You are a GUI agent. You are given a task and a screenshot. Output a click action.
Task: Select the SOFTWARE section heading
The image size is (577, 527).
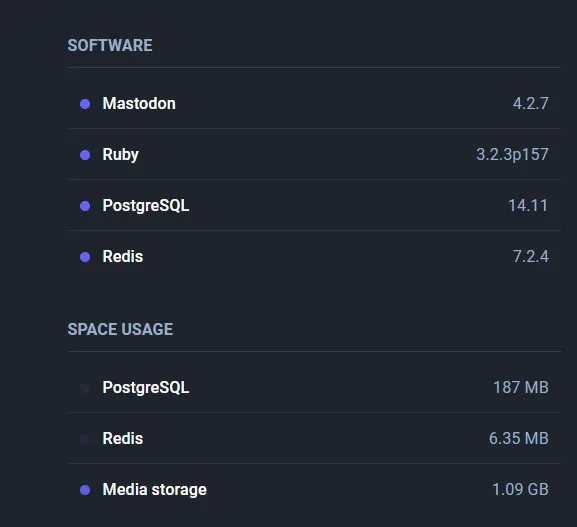[x=110, y=46]
